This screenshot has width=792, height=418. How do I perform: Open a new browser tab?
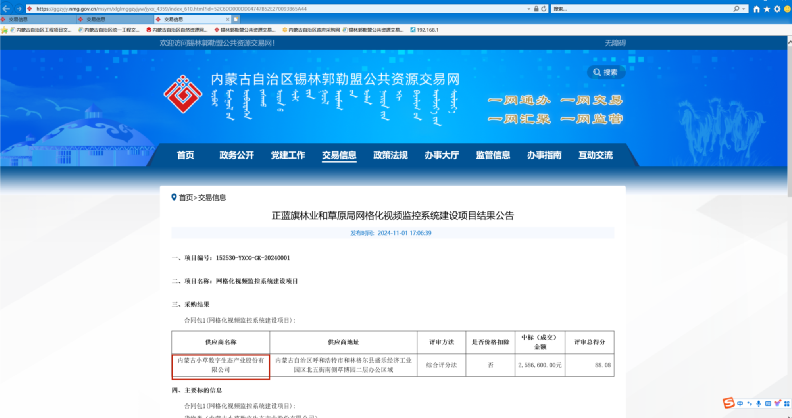[236, 19]
